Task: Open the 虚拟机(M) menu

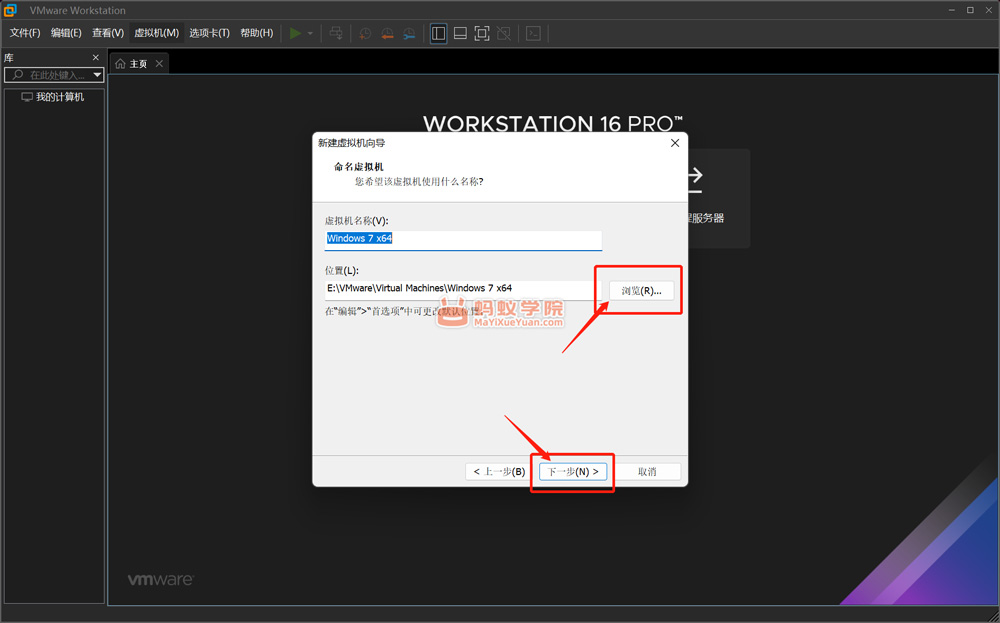Action: pyautogui.click(x=156, y=33)
